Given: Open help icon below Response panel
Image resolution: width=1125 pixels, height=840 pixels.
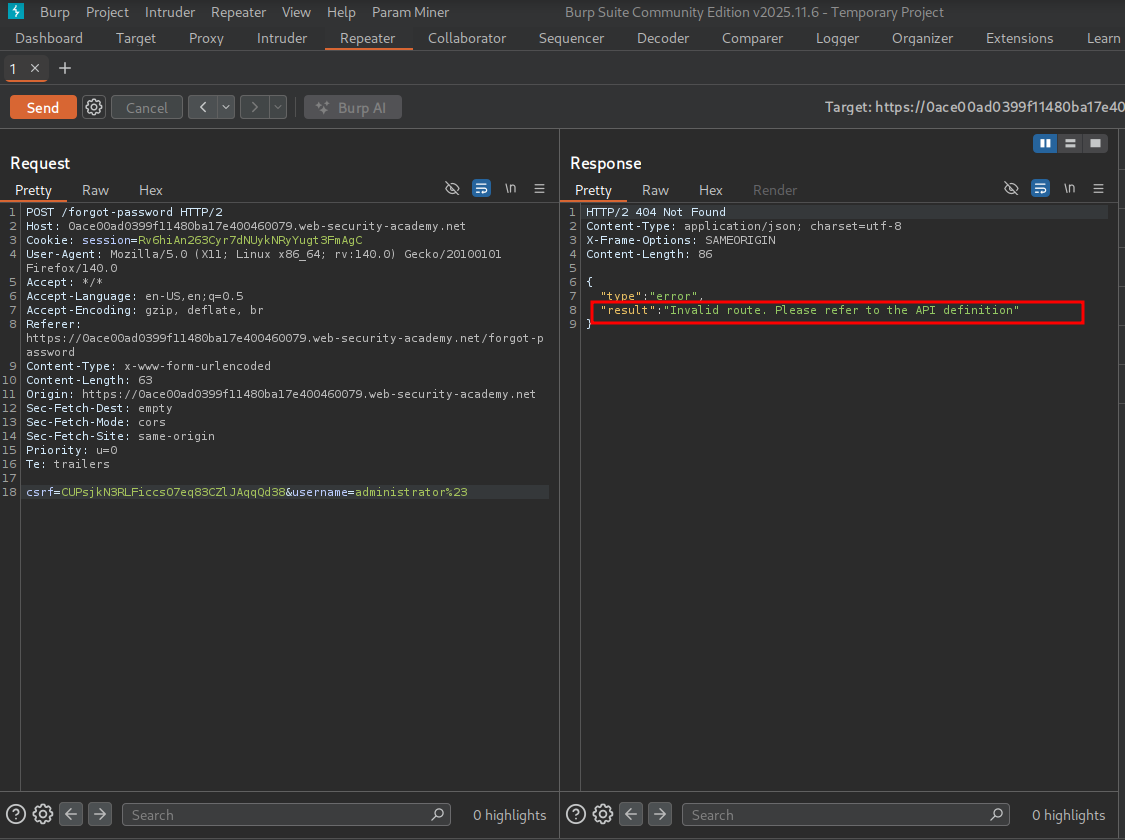Looking at the screenshot, I should click(575, 814).
